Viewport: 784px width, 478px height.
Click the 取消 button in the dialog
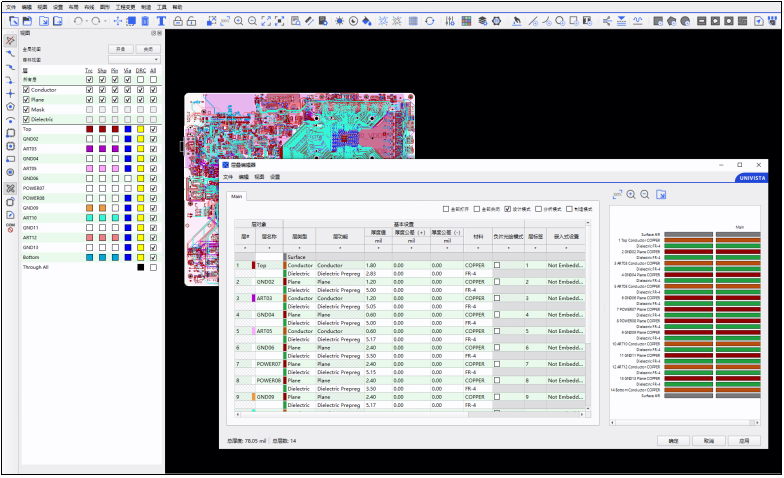point(708,440)
